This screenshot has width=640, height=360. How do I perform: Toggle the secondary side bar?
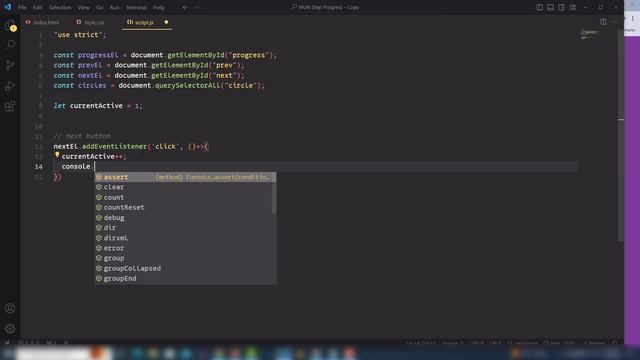pyautogui.click(x=561, y=7)
